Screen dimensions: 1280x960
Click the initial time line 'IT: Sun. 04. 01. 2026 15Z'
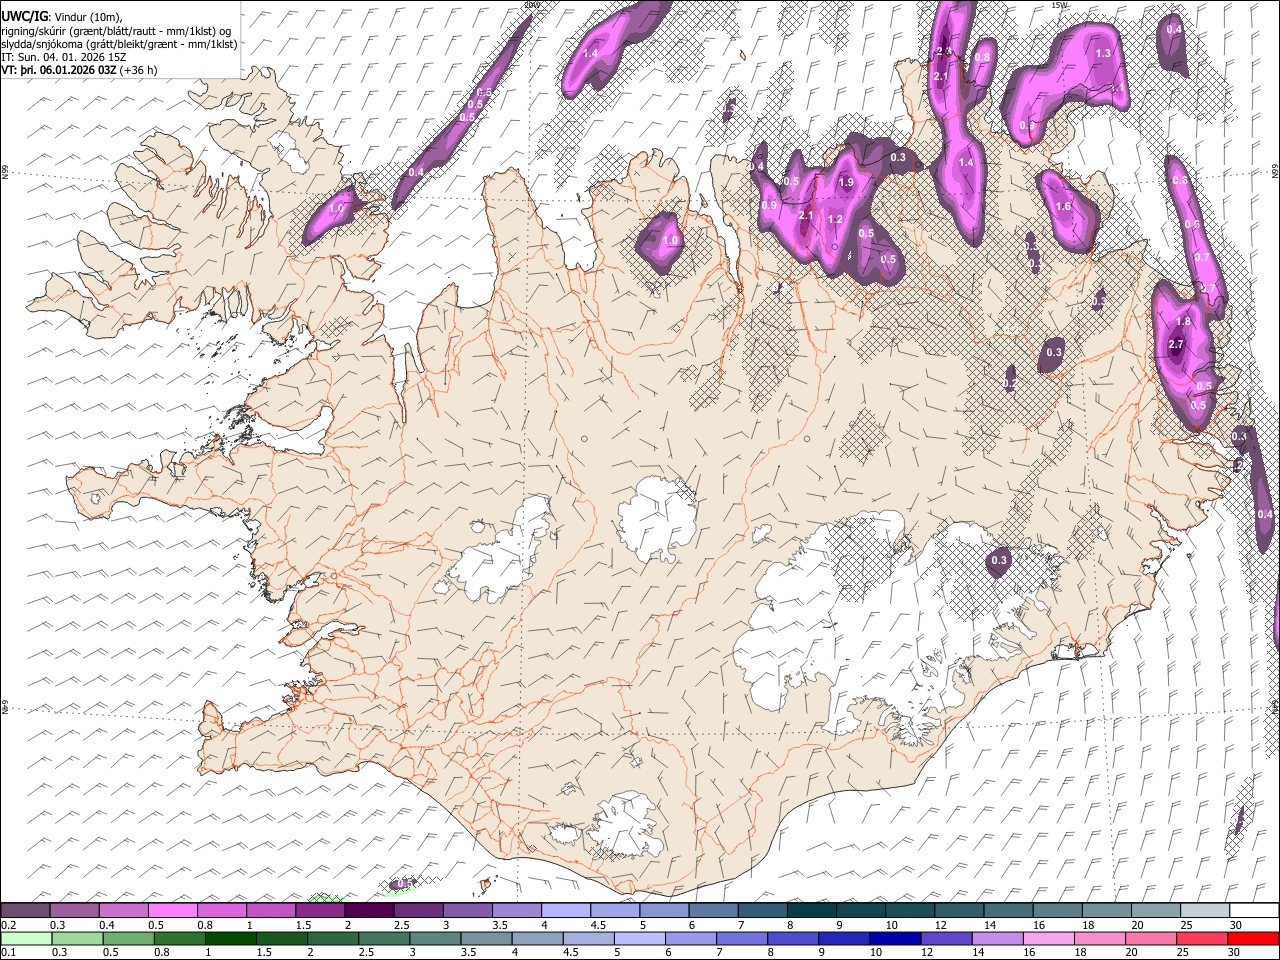[x=65, y=57]
